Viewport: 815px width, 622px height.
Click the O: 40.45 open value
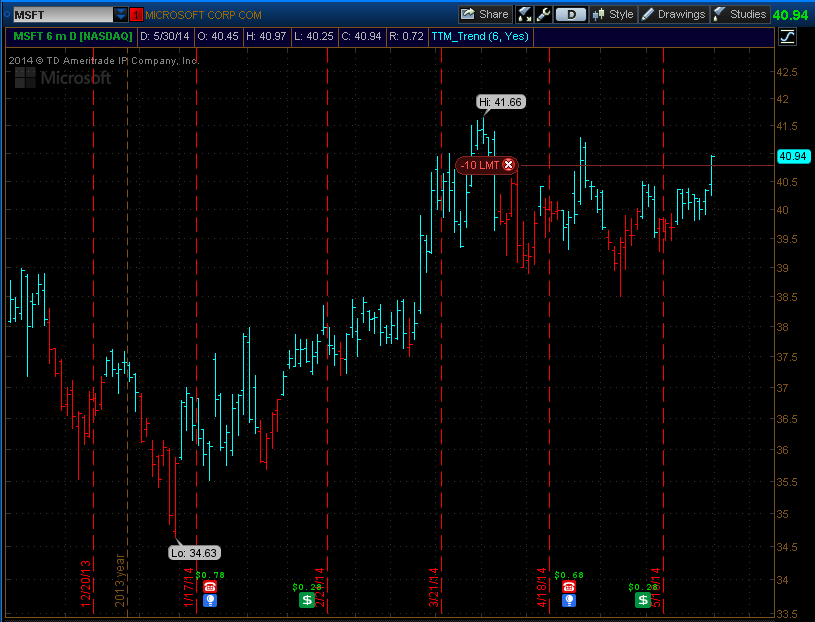pos(218,36)
